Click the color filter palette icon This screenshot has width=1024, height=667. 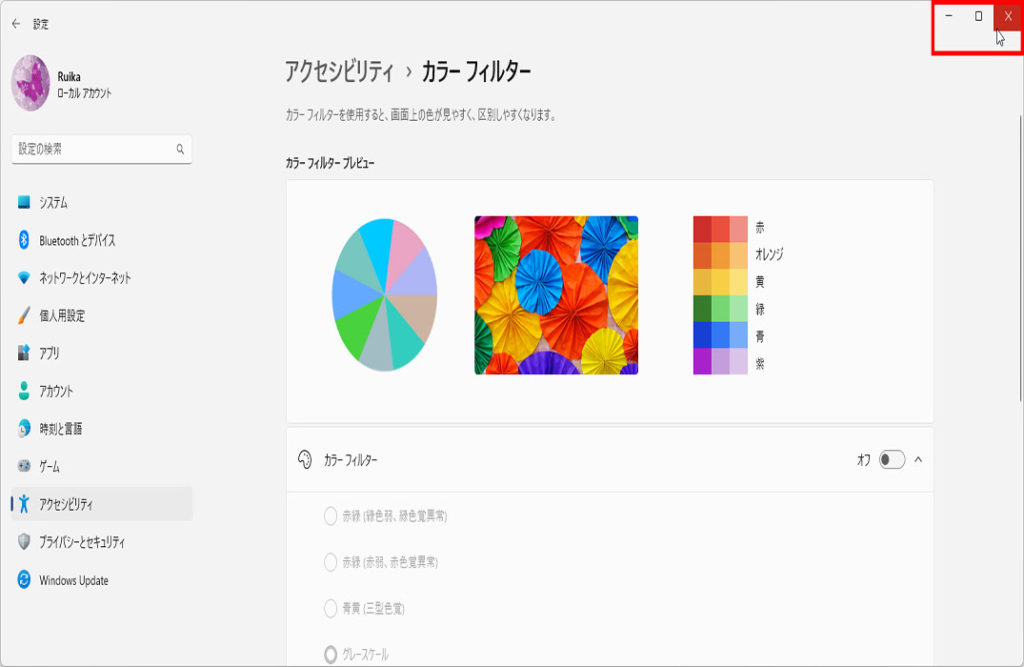[305, 460]
